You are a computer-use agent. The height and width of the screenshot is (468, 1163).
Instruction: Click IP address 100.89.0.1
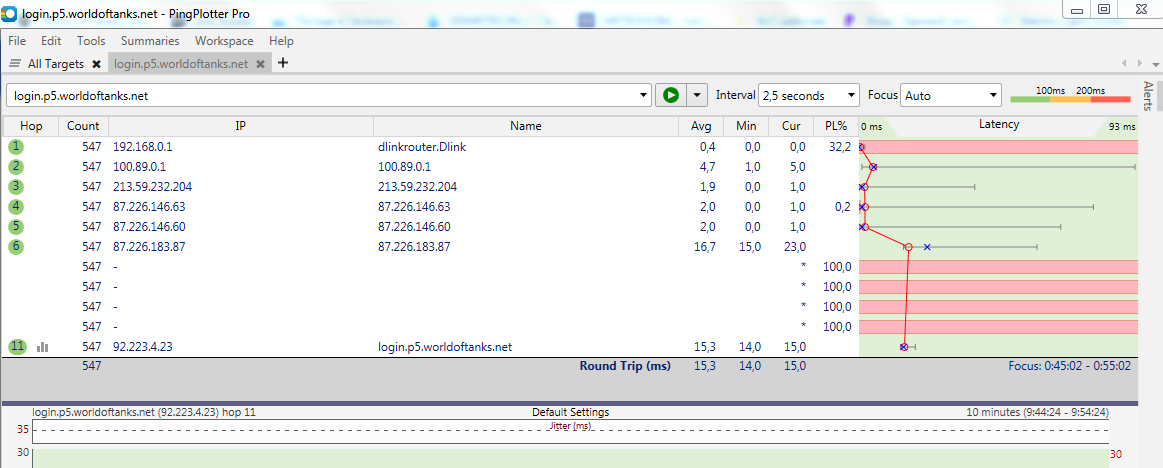(139, 167)
